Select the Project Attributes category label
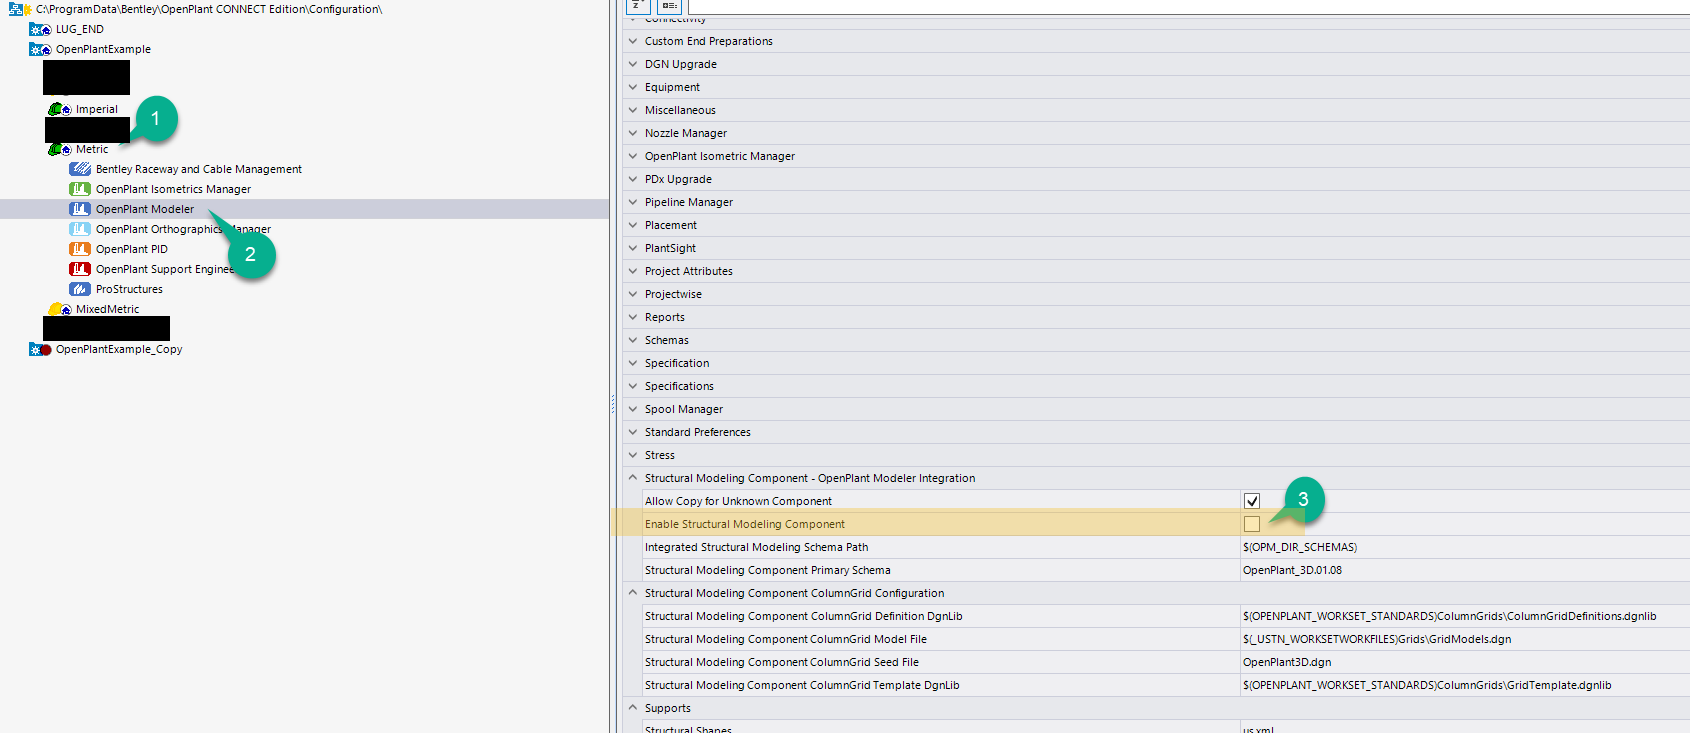1690x733 pixels. click(689, 271)
